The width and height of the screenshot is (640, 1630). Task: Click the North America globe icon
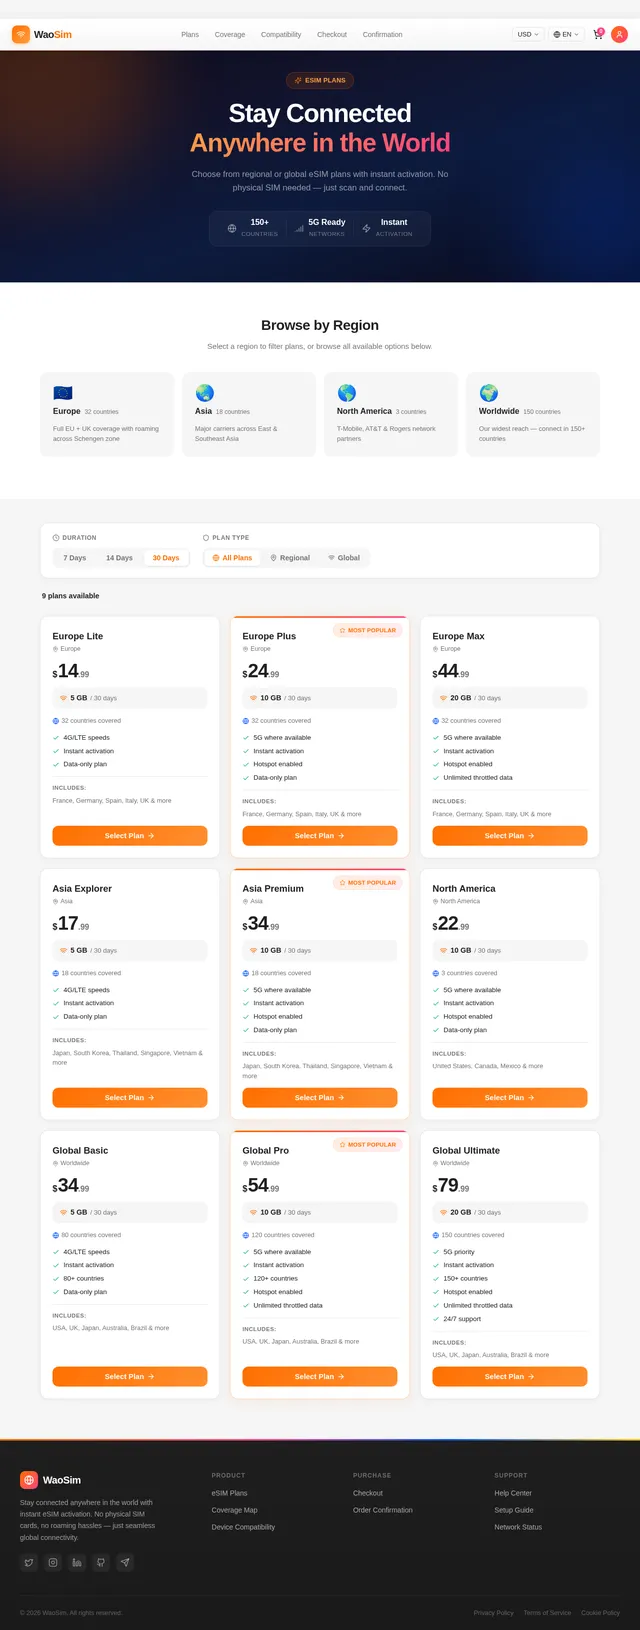(347, 393)
